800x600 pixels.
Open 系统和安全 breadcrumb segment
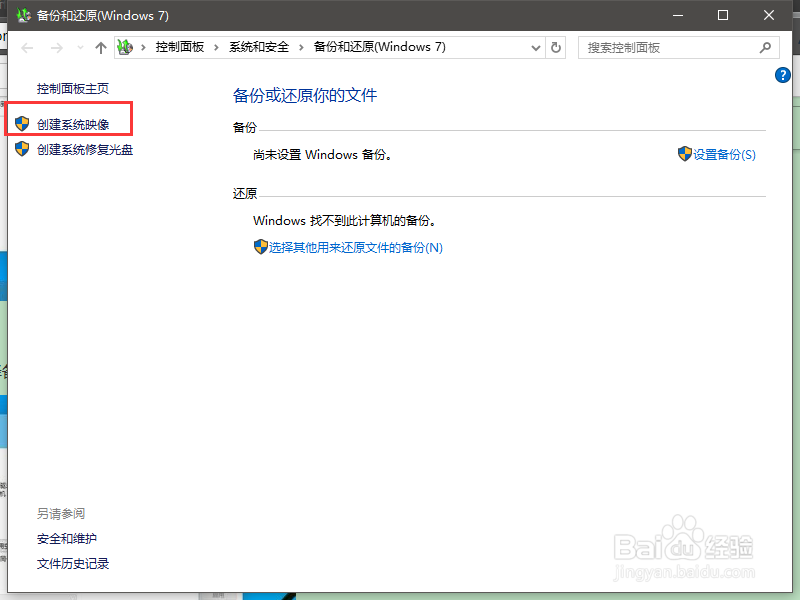tap(259, 47)
